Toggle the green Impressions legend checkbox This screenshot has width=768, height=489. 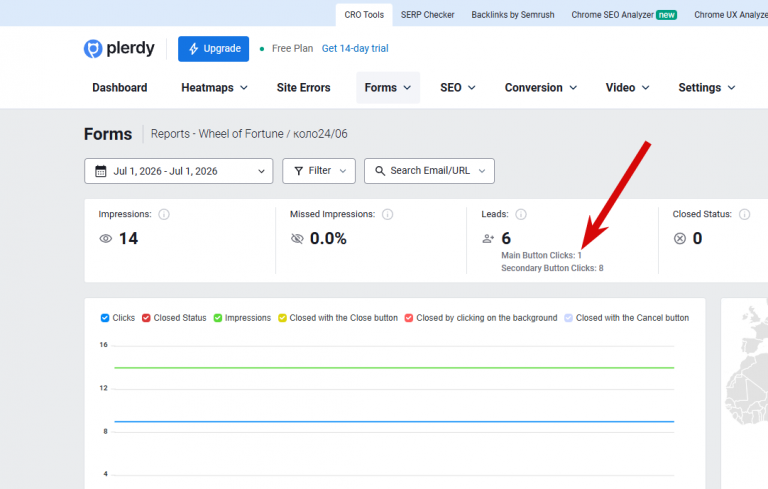(218, 318)
